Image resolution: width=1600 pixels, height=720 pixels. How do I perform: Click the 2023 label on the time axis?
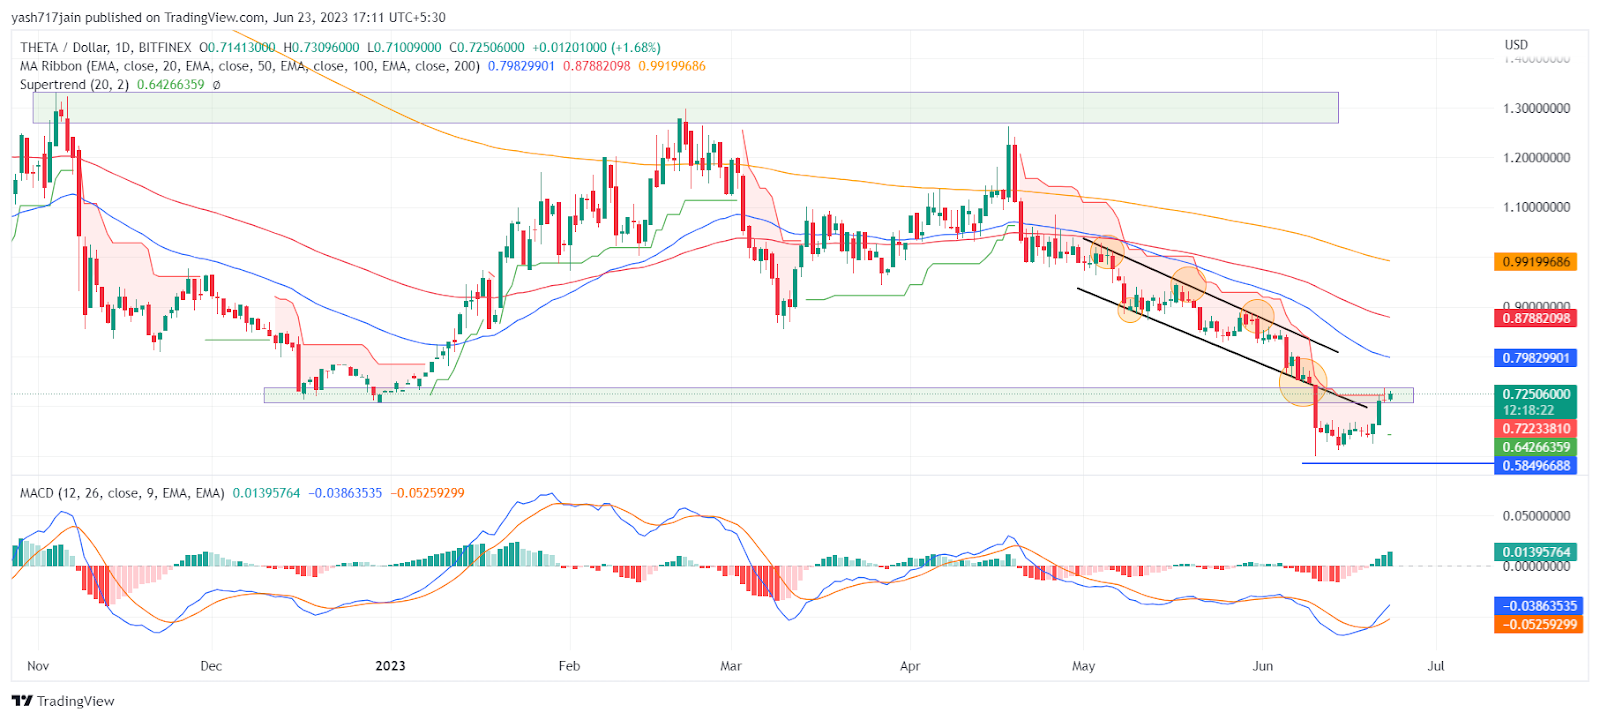tap(390, 666)
